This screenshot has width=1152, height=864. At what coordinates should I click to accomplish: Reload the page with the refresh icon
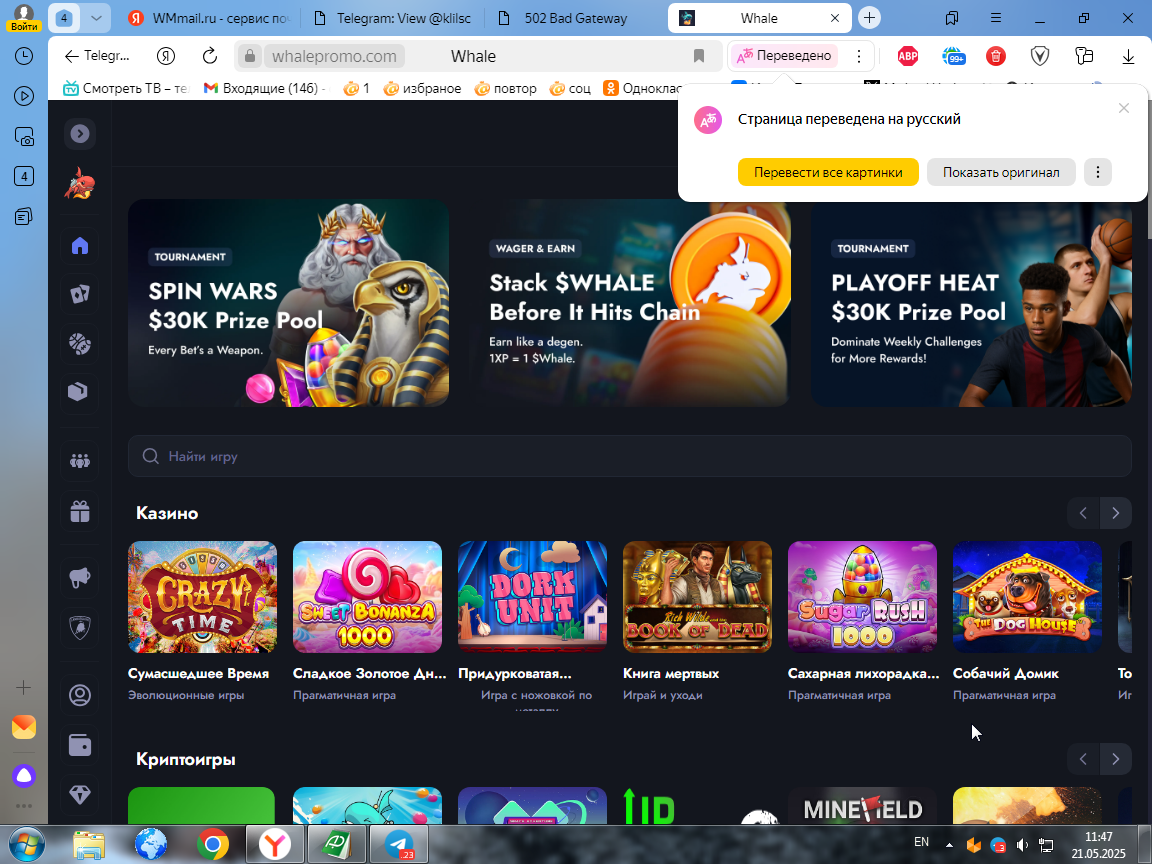pos(209,56)
